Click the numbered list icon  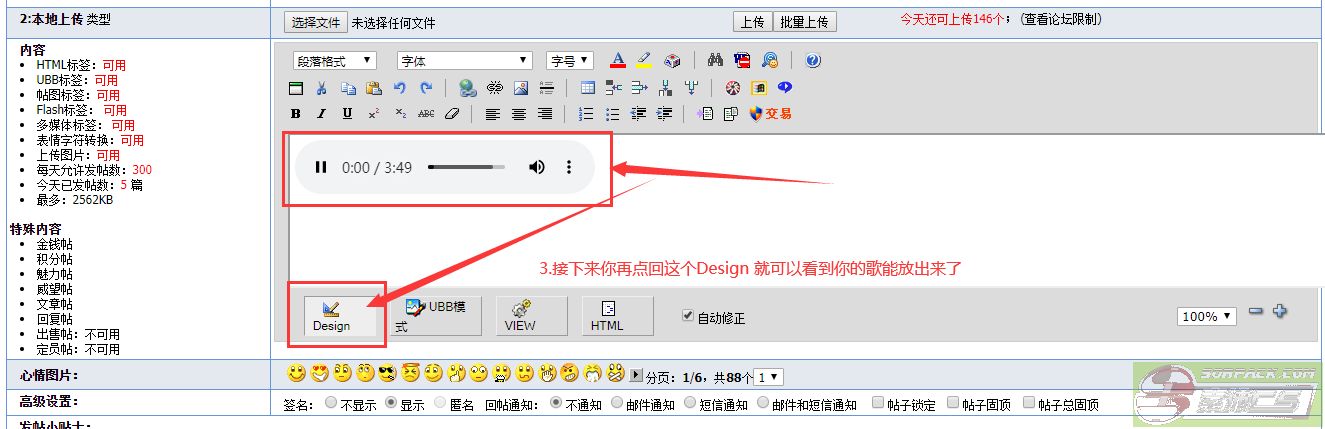click(x=587, y=114)
